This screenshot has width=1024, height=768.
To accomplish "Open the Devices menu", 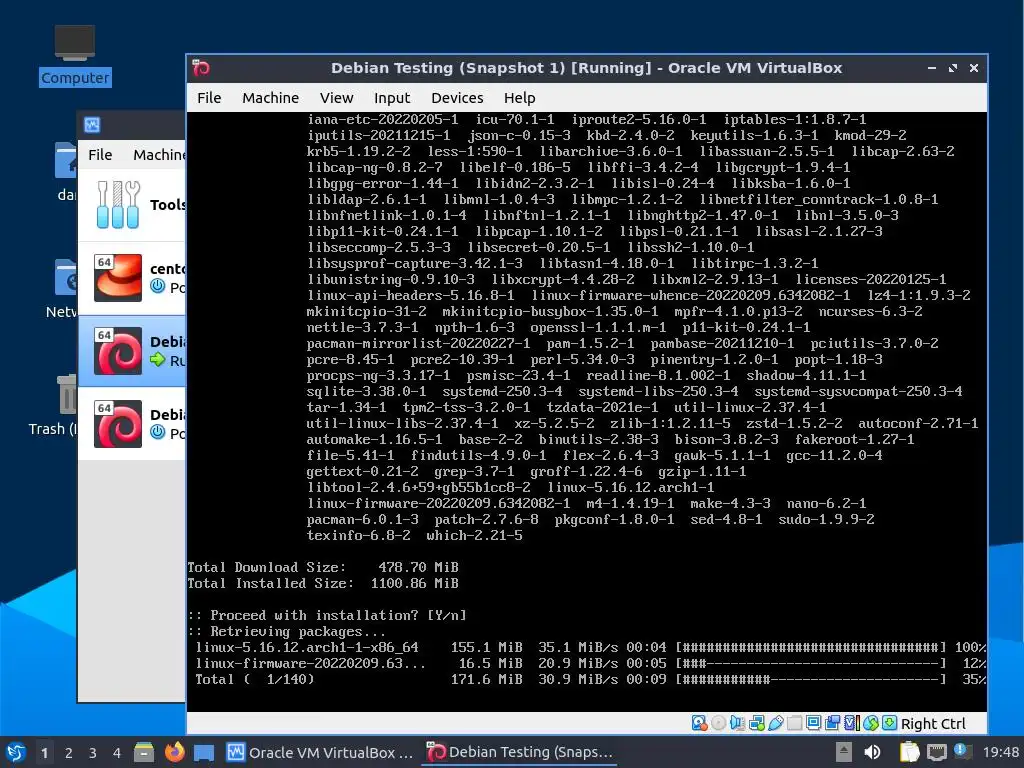I will tap(457, 98).
